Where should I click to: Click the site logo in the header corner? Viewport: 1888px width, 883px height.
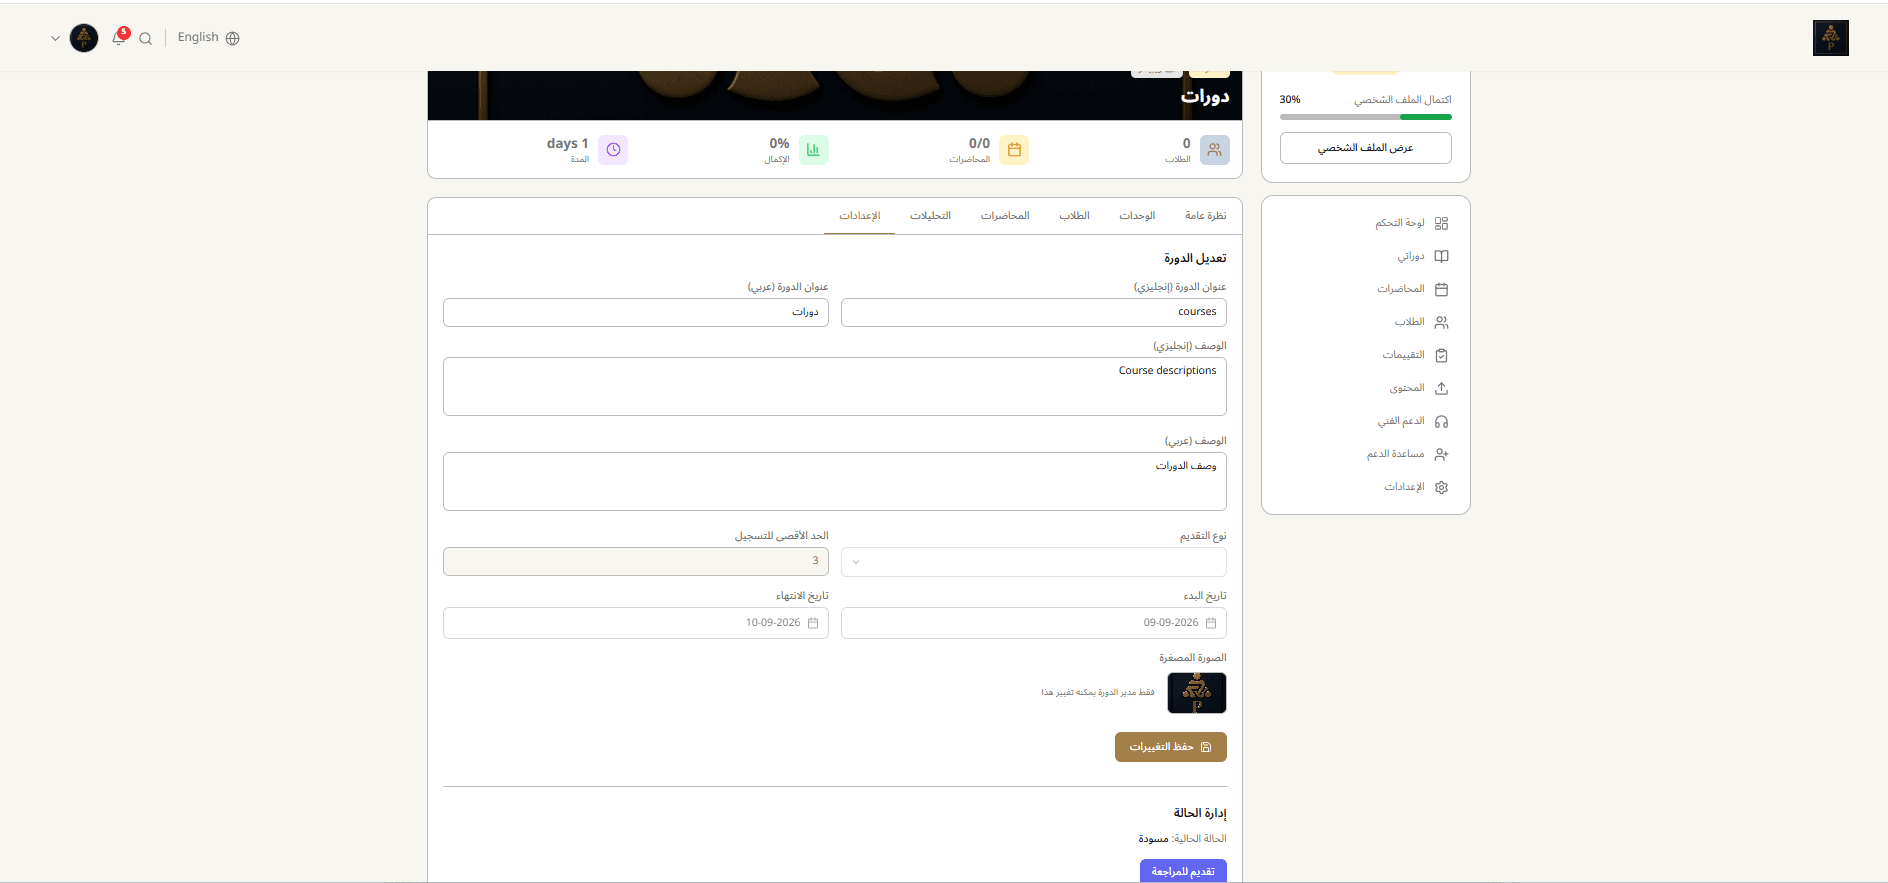[x=1831, y=38]
